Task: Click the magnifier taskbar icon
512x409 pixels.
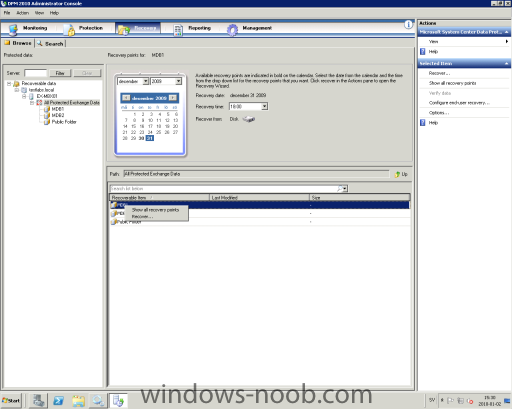Action: (x=98, y=400)
